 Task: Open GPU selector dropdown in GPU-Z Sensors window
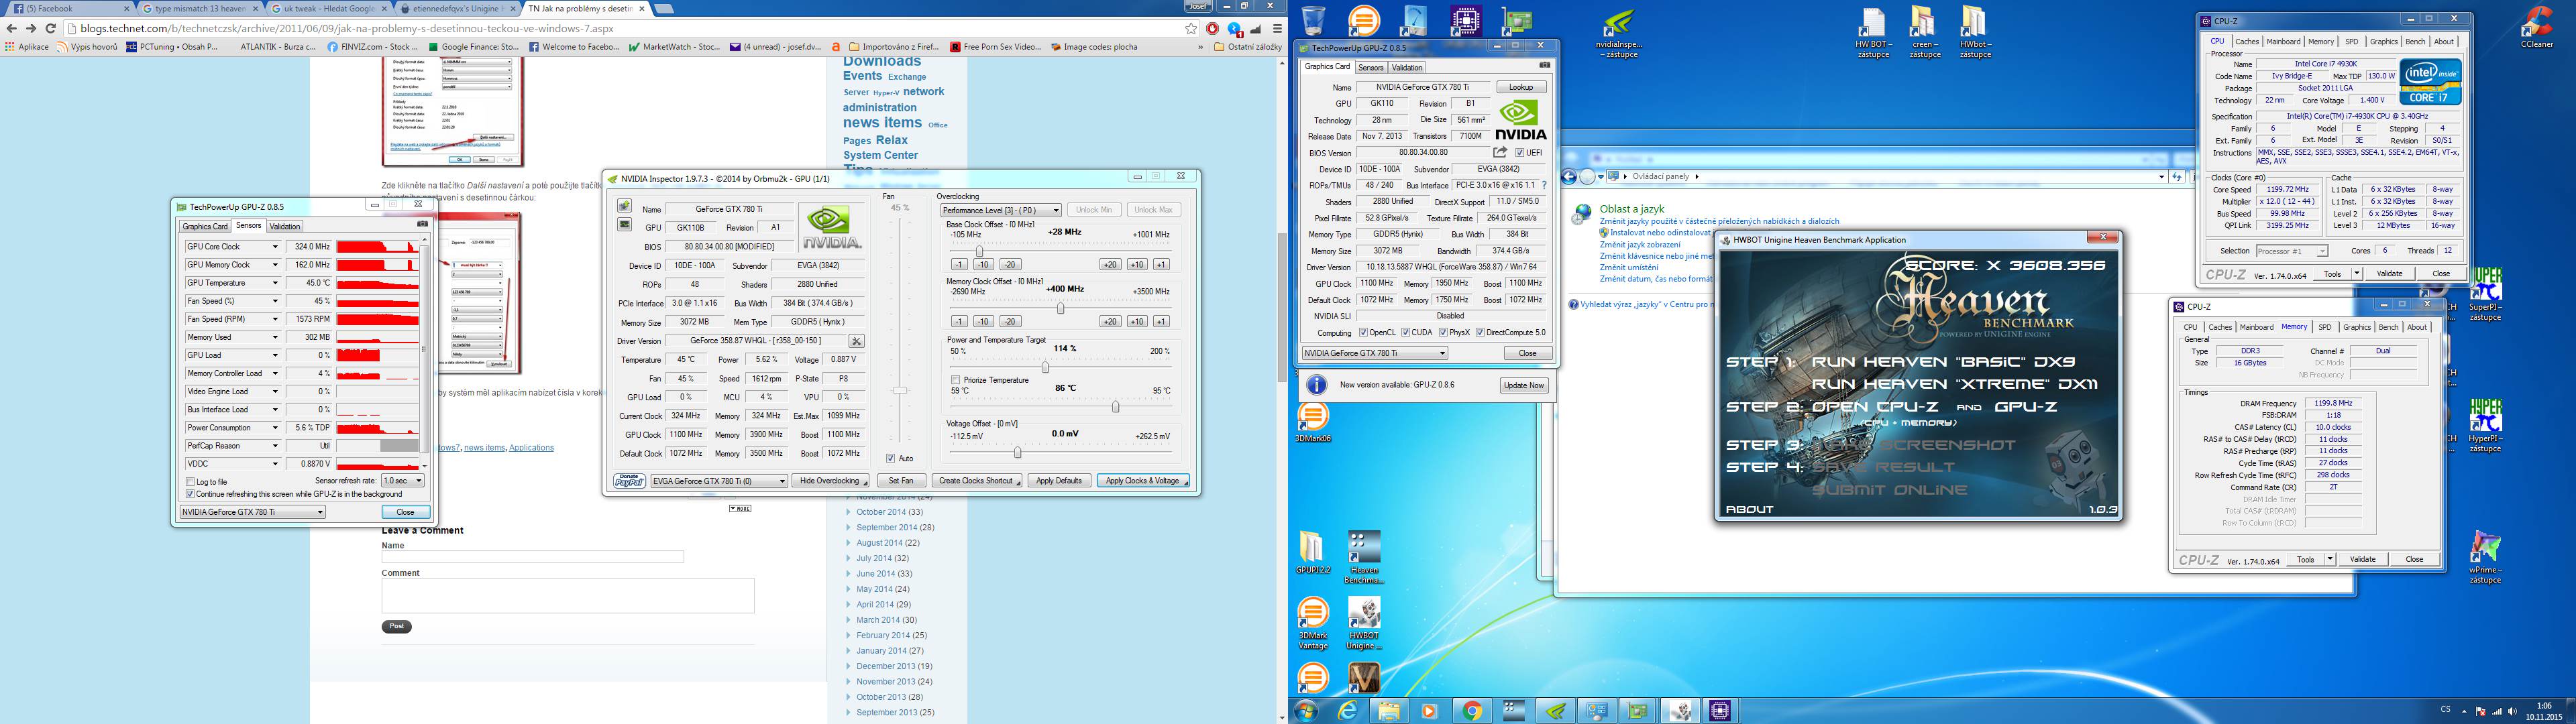pyautogui.click(x=253, y=512)
